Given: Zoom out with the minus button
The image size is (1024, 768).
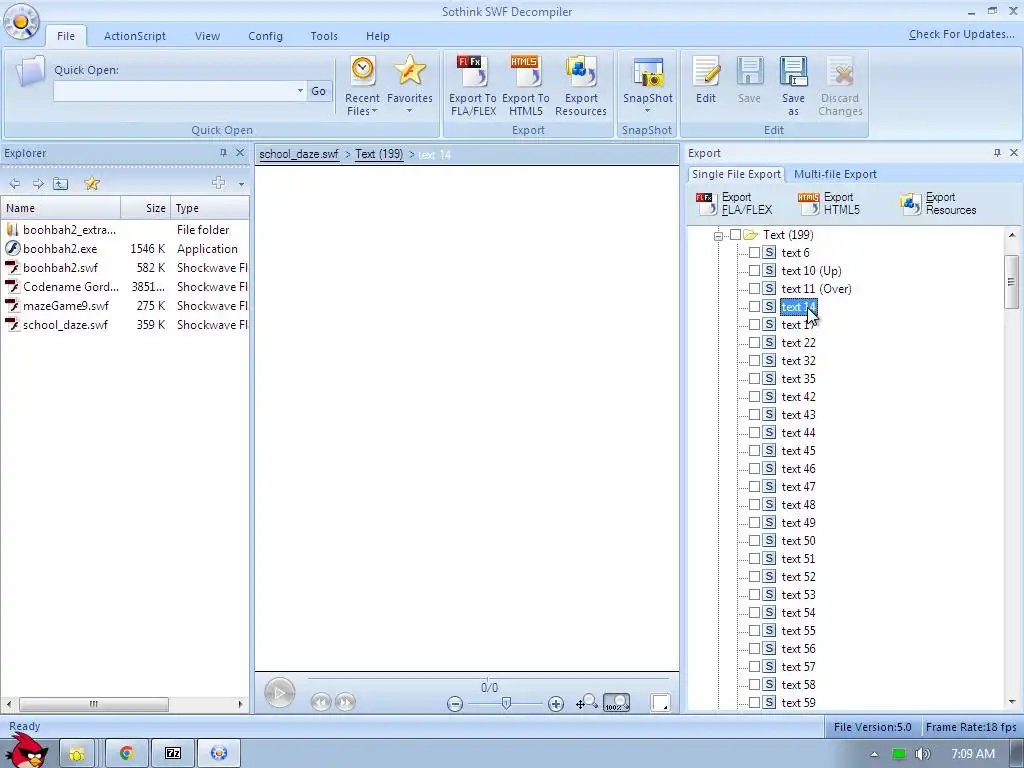Looking at the screenshot, I should tap(455, 703).
